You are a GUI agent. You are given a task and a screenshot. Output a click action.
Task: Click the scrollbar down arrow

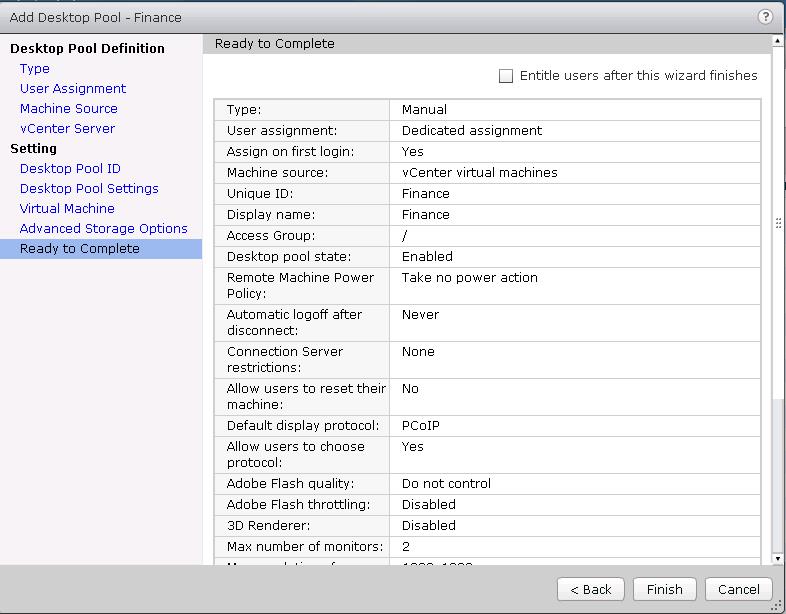pyautogui.click(x=778, y=558)
